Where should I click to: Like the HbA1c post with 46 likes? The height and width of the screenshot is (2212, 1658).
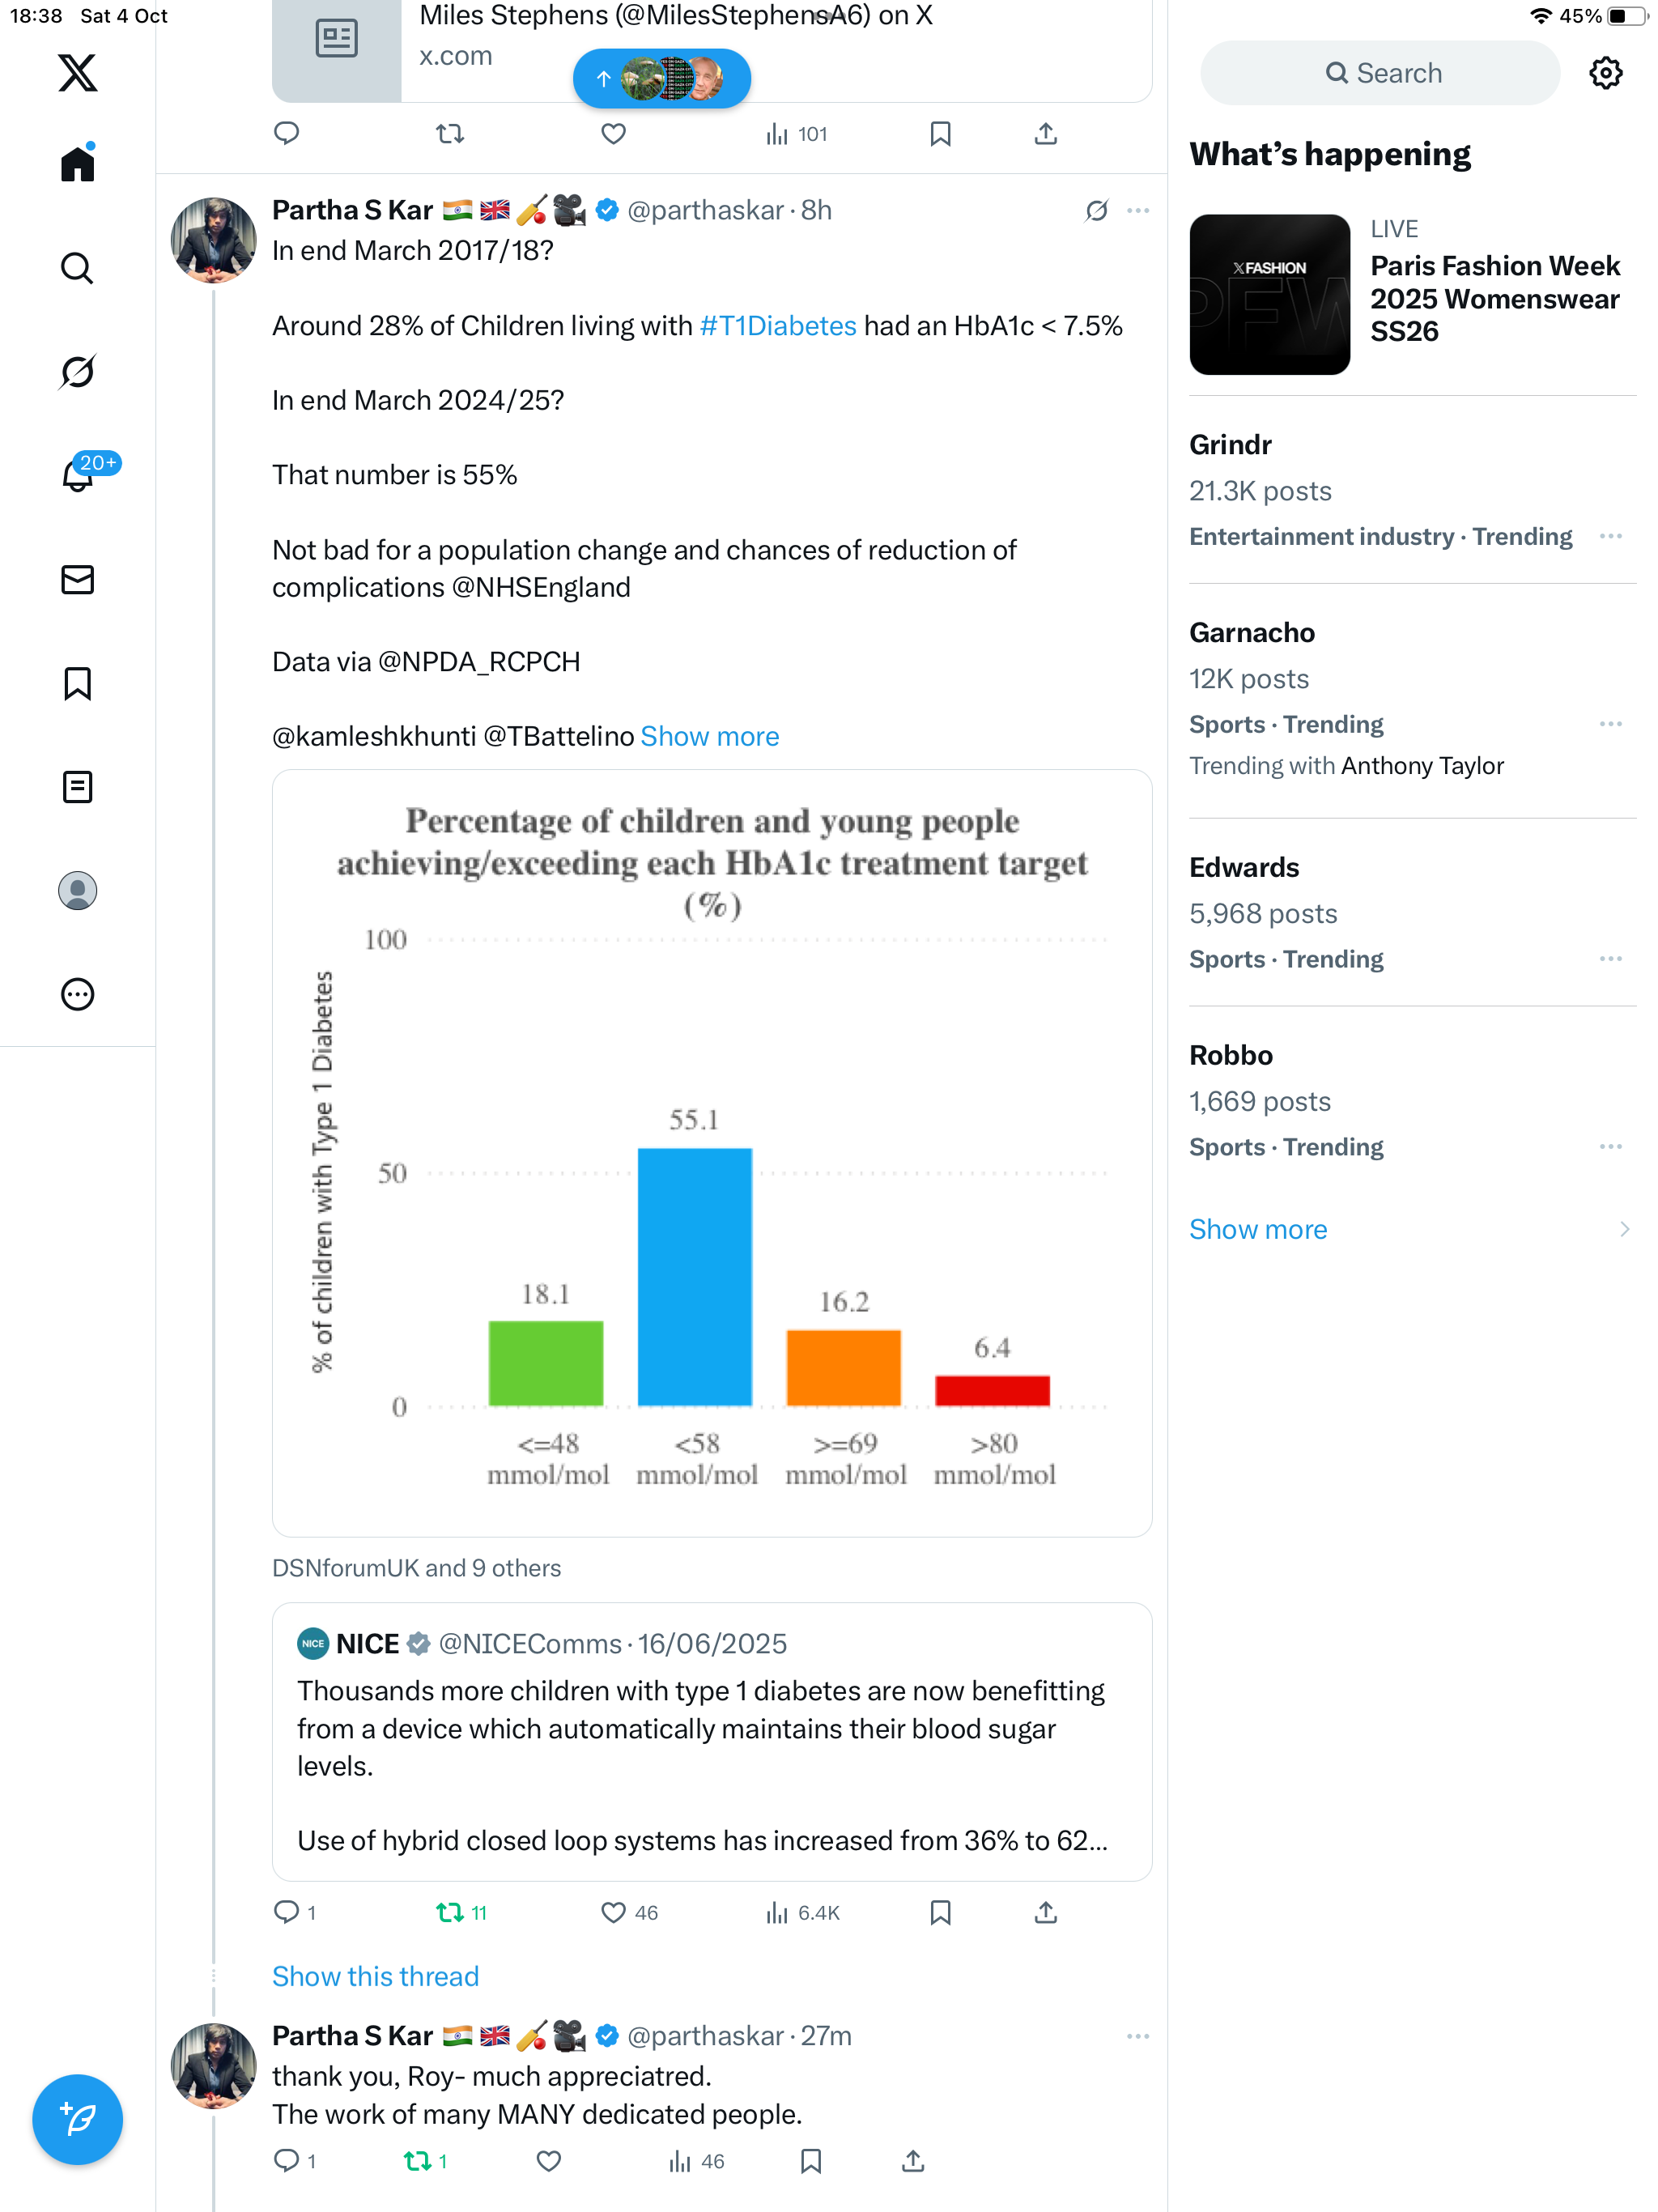click(613, 1912)
